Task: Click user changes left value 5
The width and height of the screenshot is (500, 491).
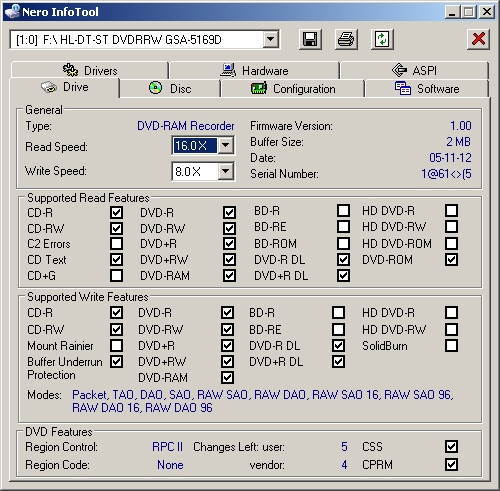Action: (x=344, y=447)
